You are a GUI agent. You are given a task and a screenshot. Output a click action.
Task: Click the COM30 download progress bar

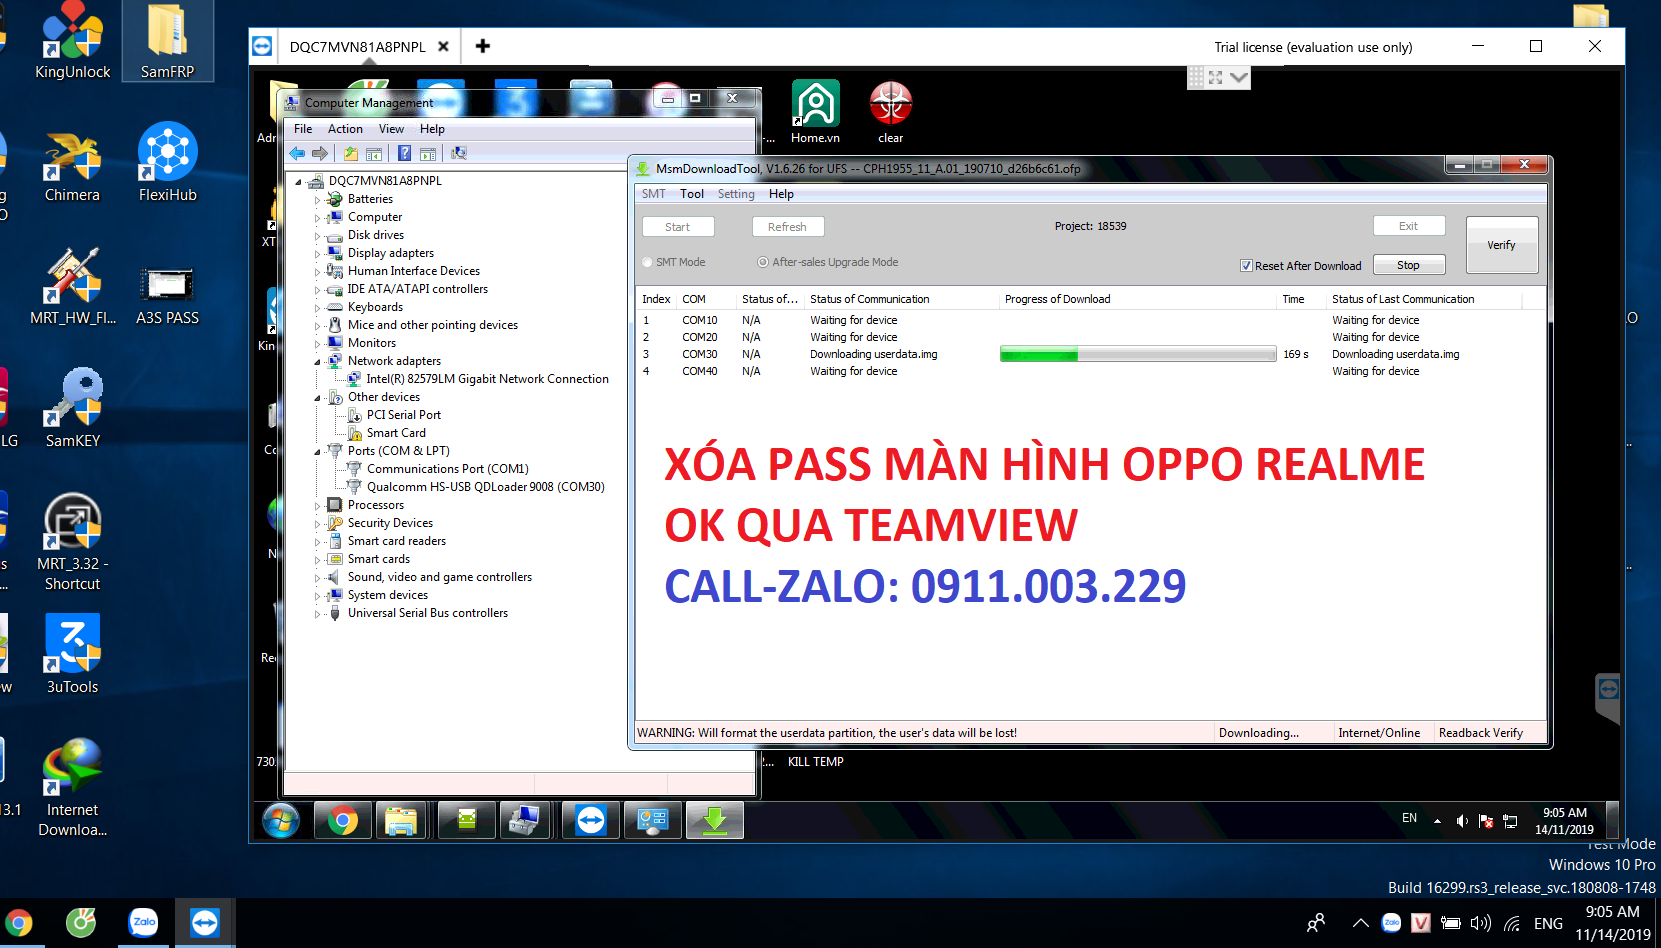point(1138,354)
